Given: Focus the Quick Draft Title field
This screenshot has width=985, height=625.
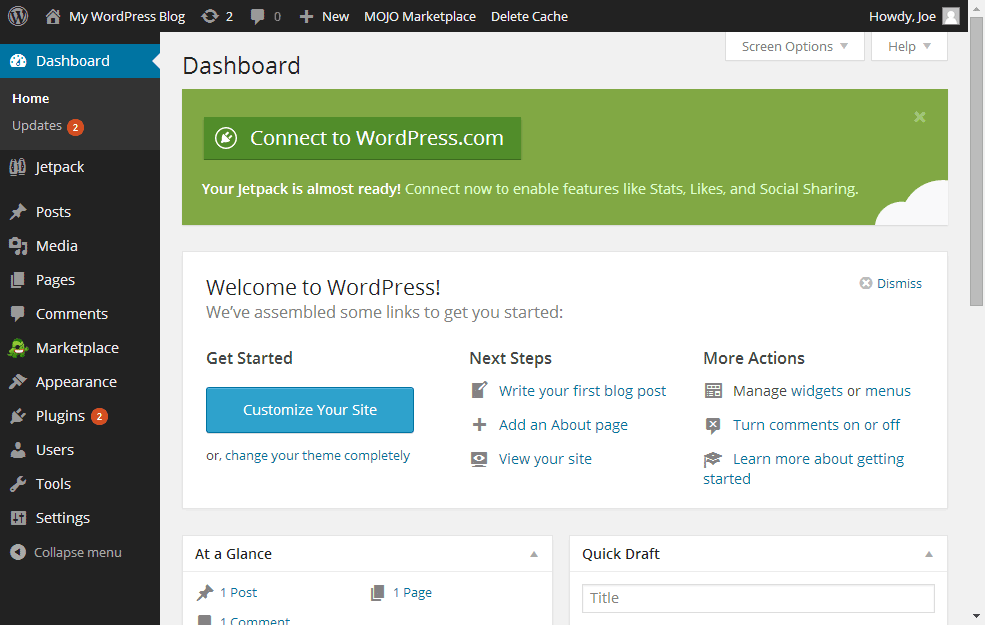Looking at the screenshot, I should [x=758, y=598].
